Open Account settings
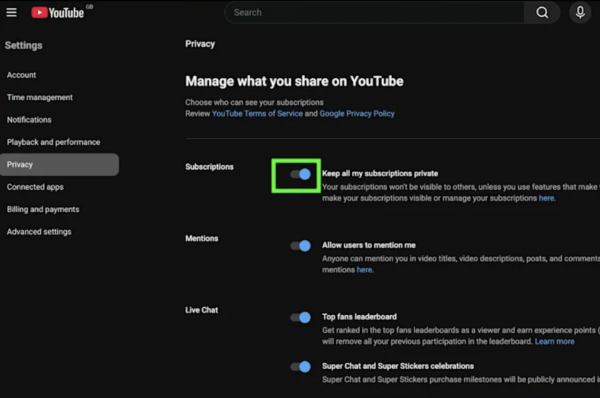The width and height of the screenshot is (600, 398). [21, 75]
